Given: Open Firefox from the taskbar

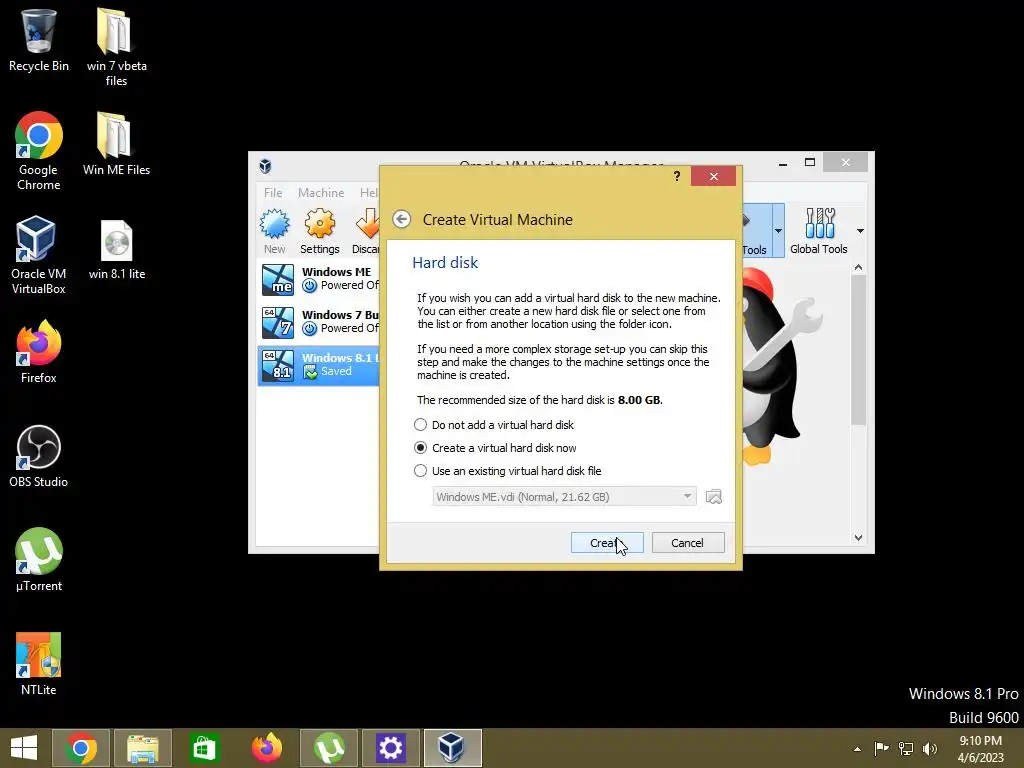Looking at the screenshot, I should [x=266, y=748].
